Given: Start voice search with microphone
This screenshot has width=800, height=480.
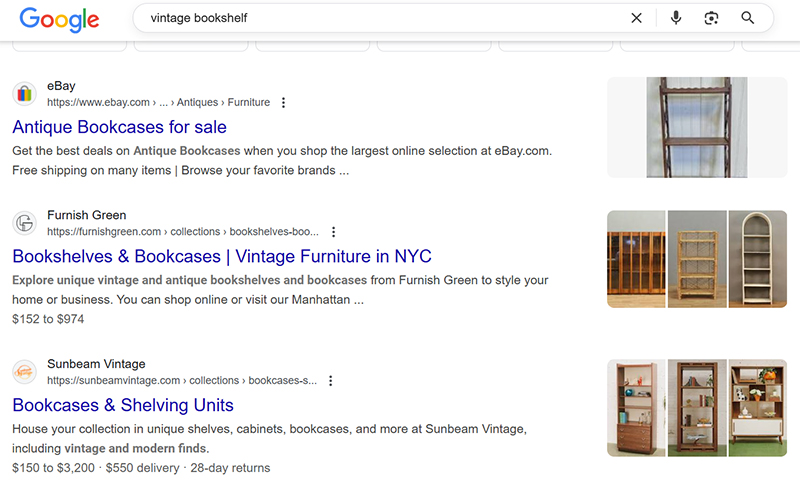Looking at the screenshot, I should pyautogui.click(x=676, y=18).
